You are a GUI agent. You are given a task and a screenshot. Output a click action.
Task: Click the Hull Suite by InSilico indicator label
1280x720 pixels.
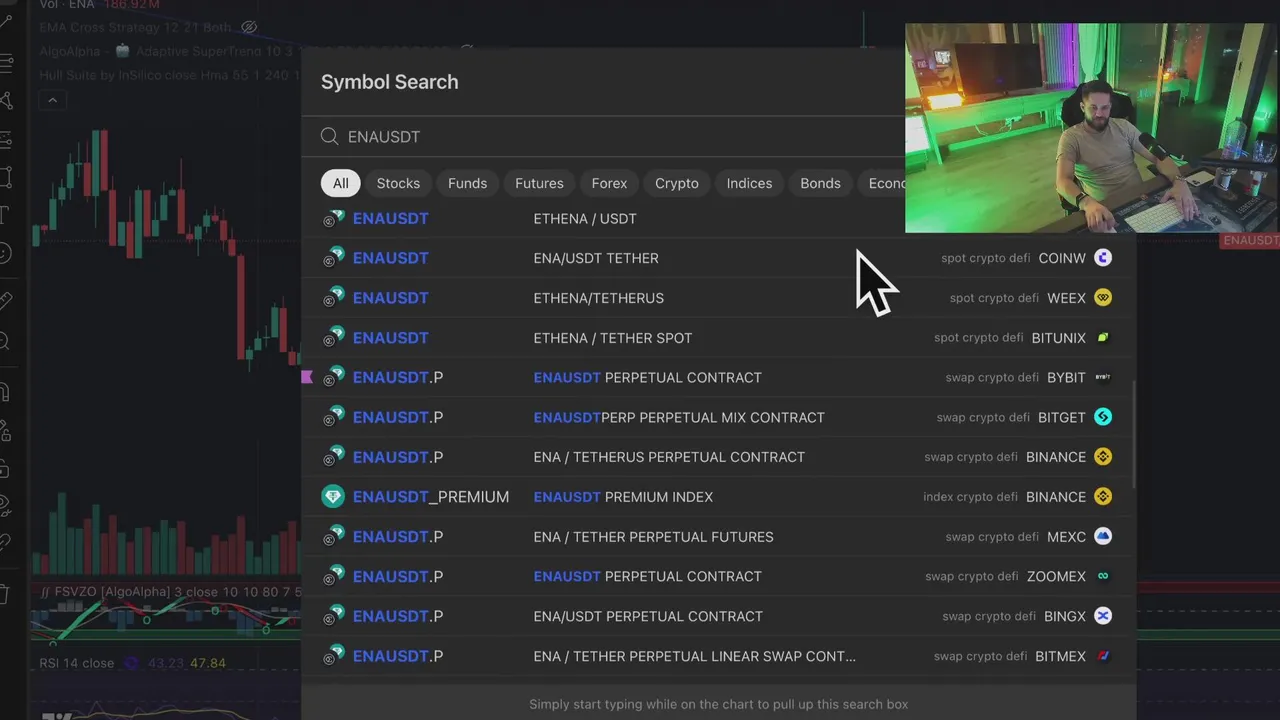click(170, 75)
